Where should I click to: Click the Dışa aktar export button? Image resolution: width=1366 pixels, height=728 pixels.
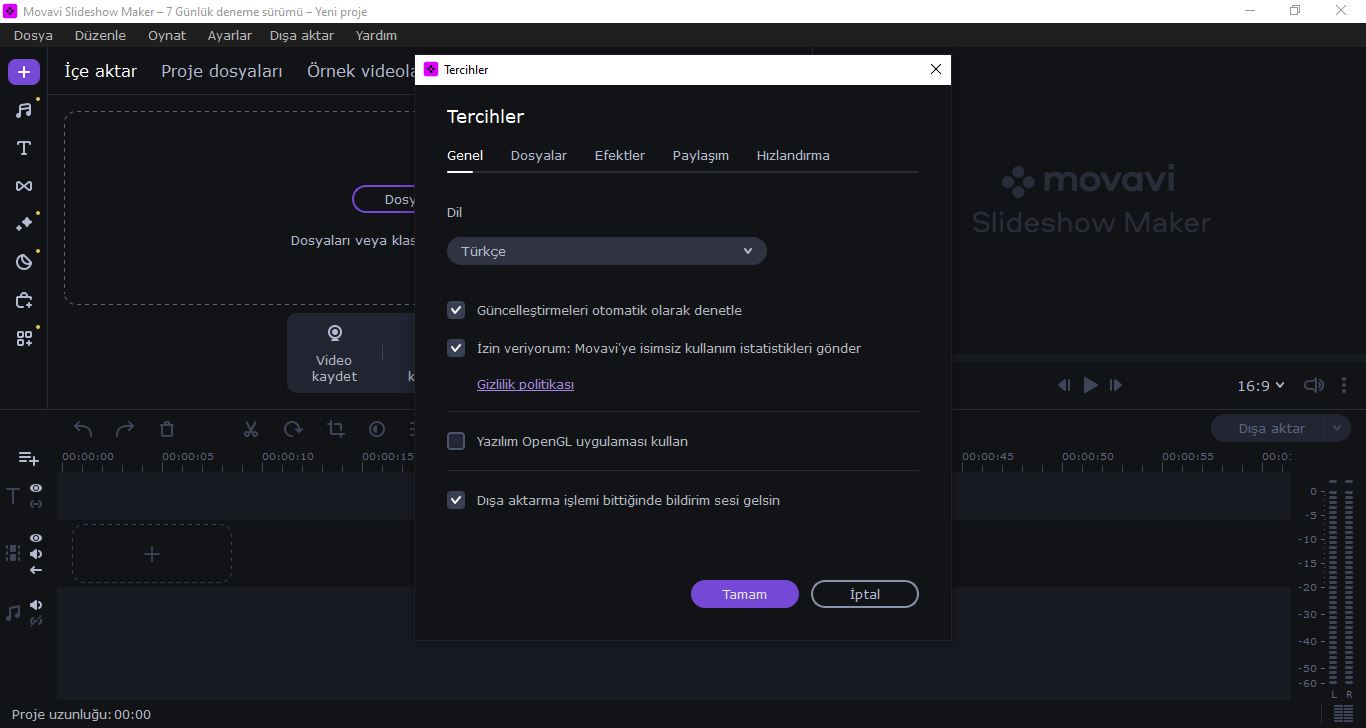pos(1270,428)
